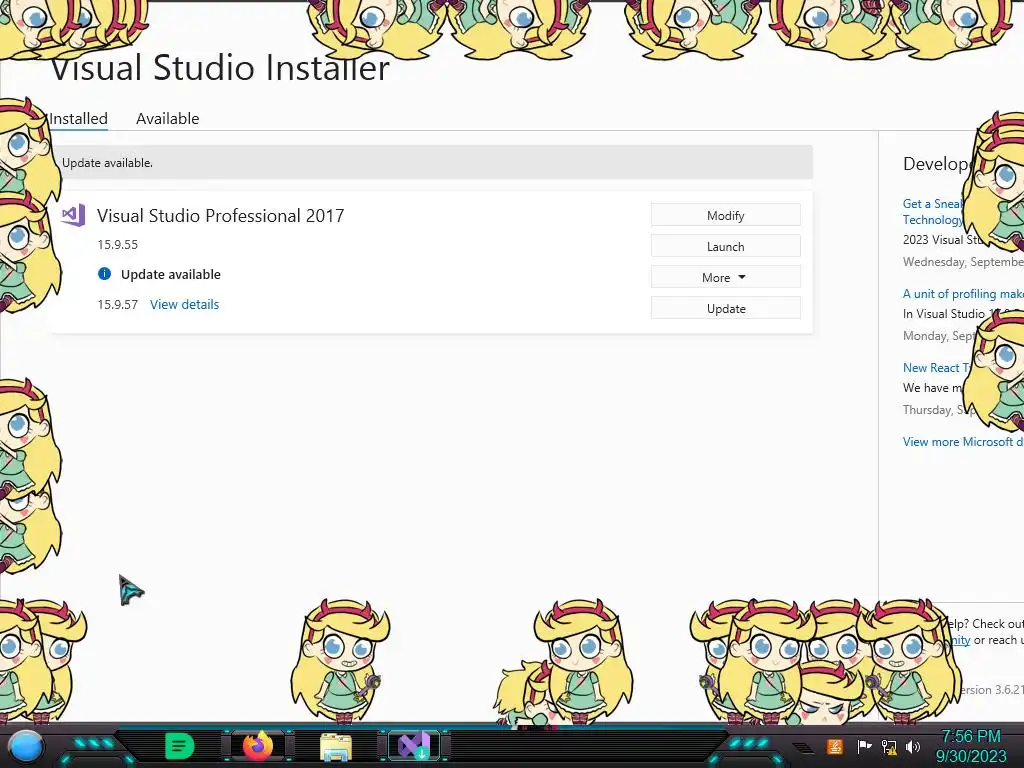Click the network status tray icon
Image resolution: width=1024 pixels, height=768 pixels.
pos(888,746)
